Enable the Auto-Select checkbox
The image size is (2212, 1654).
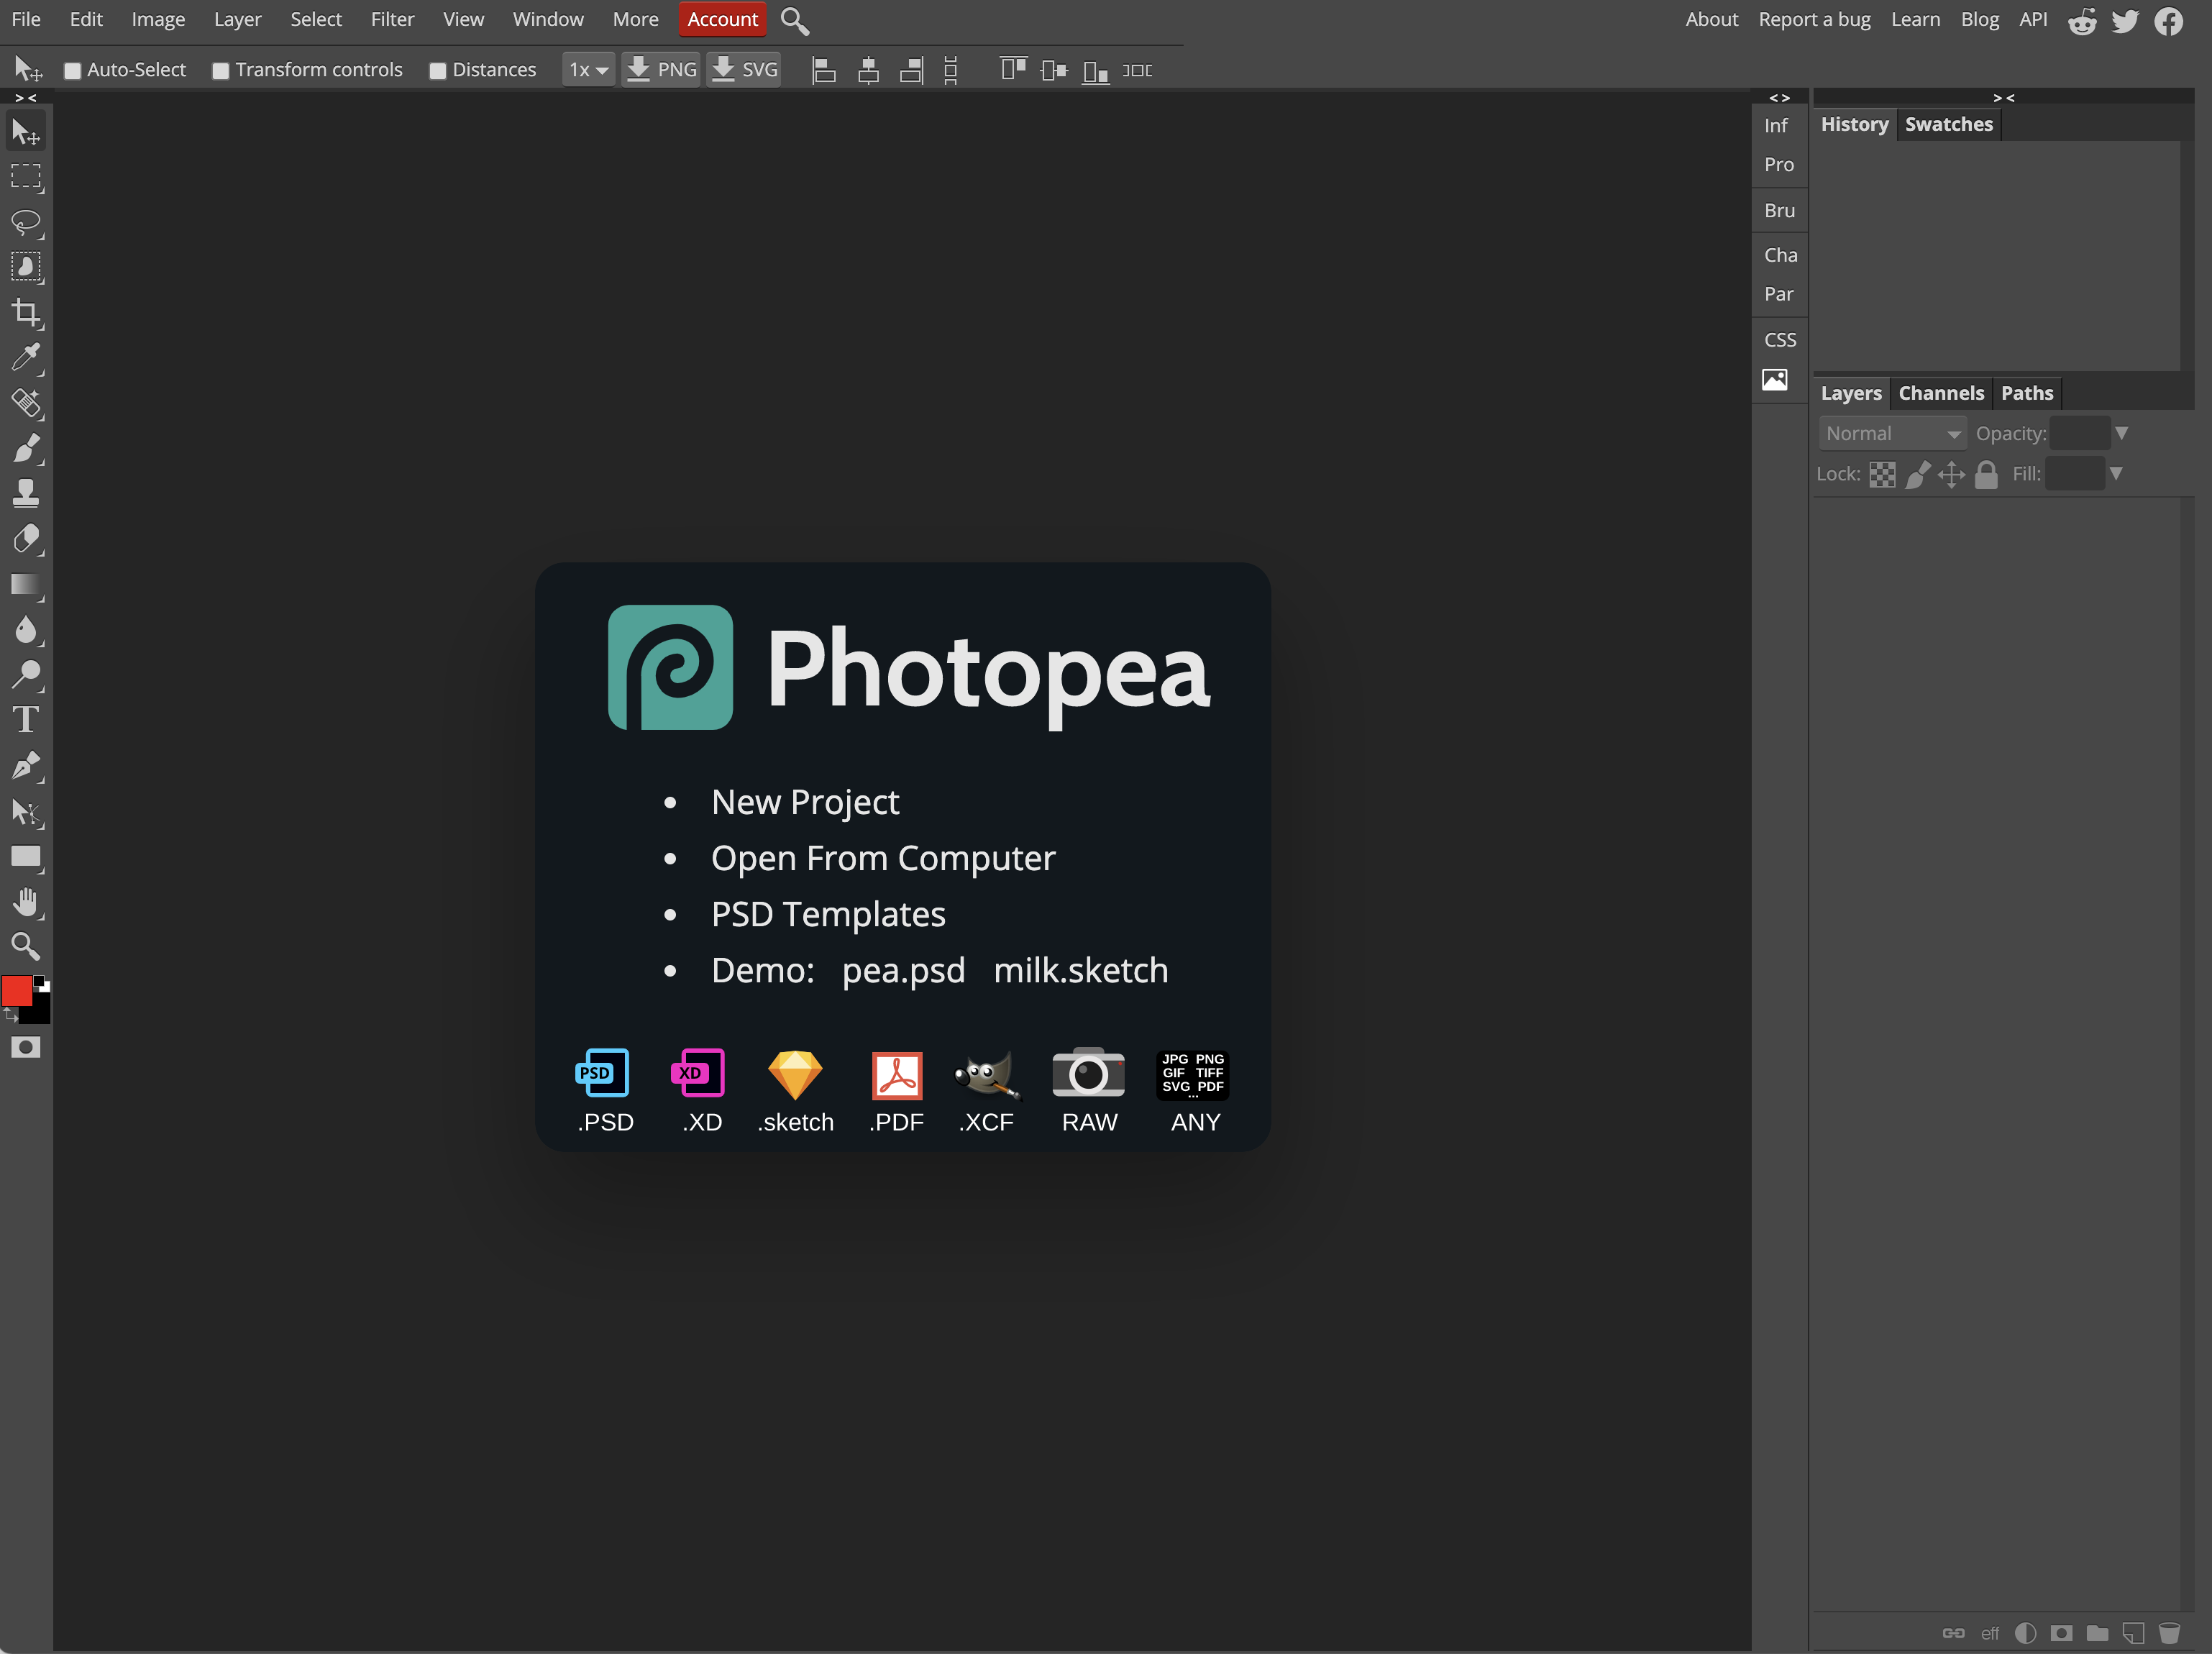[x=73, y=71]
